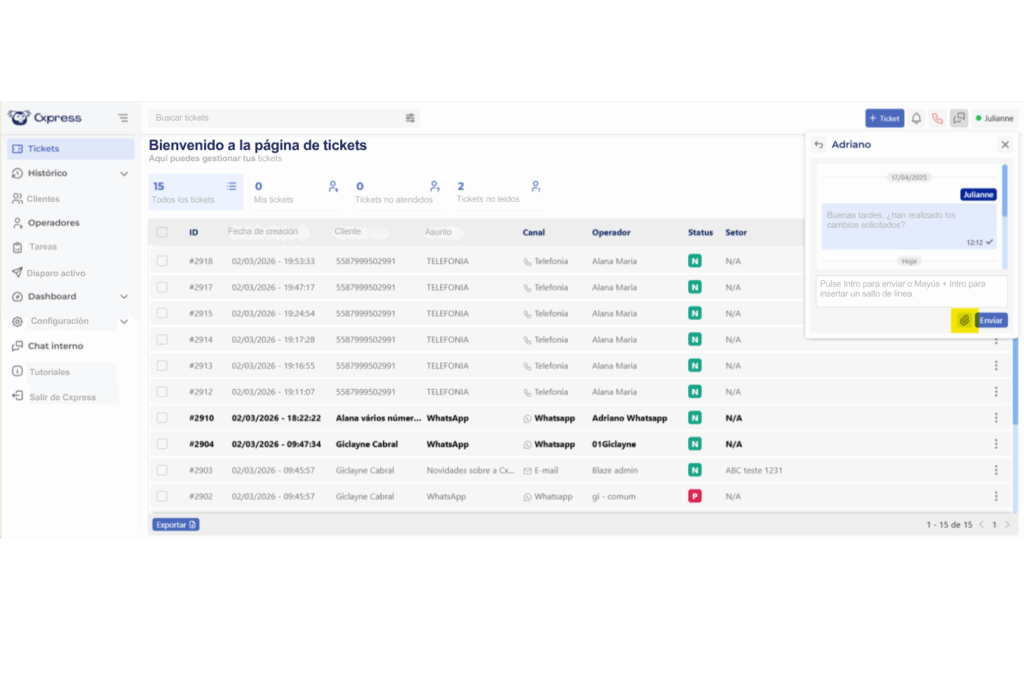Tick the checkbox for ticket #2904
1024x673 pixels.
coord(162,444)
